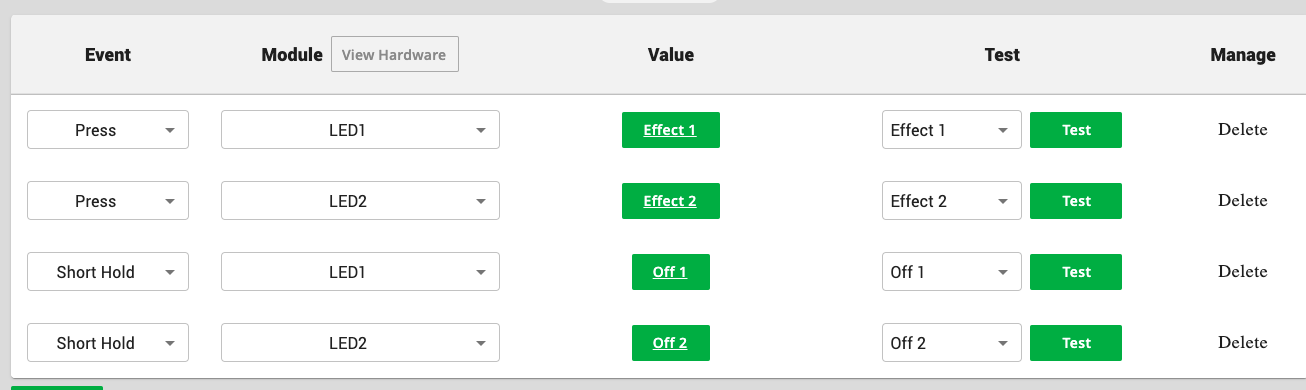Change module in first row LED1 dropdown
1306x390 pixels.
pos(360,130)
